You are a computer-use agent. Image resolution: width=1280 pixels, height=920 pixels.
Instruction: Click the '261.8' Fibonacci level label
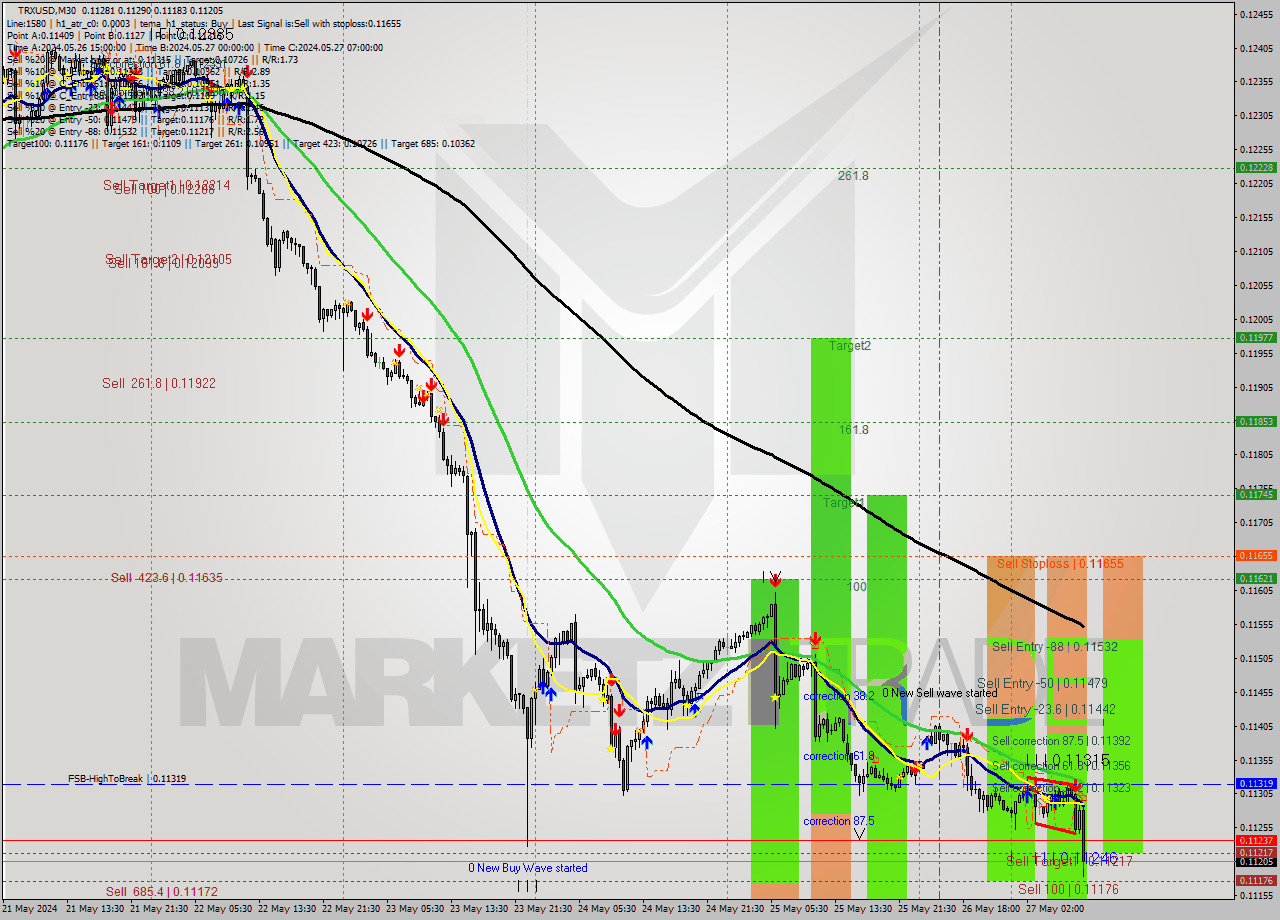853,175
